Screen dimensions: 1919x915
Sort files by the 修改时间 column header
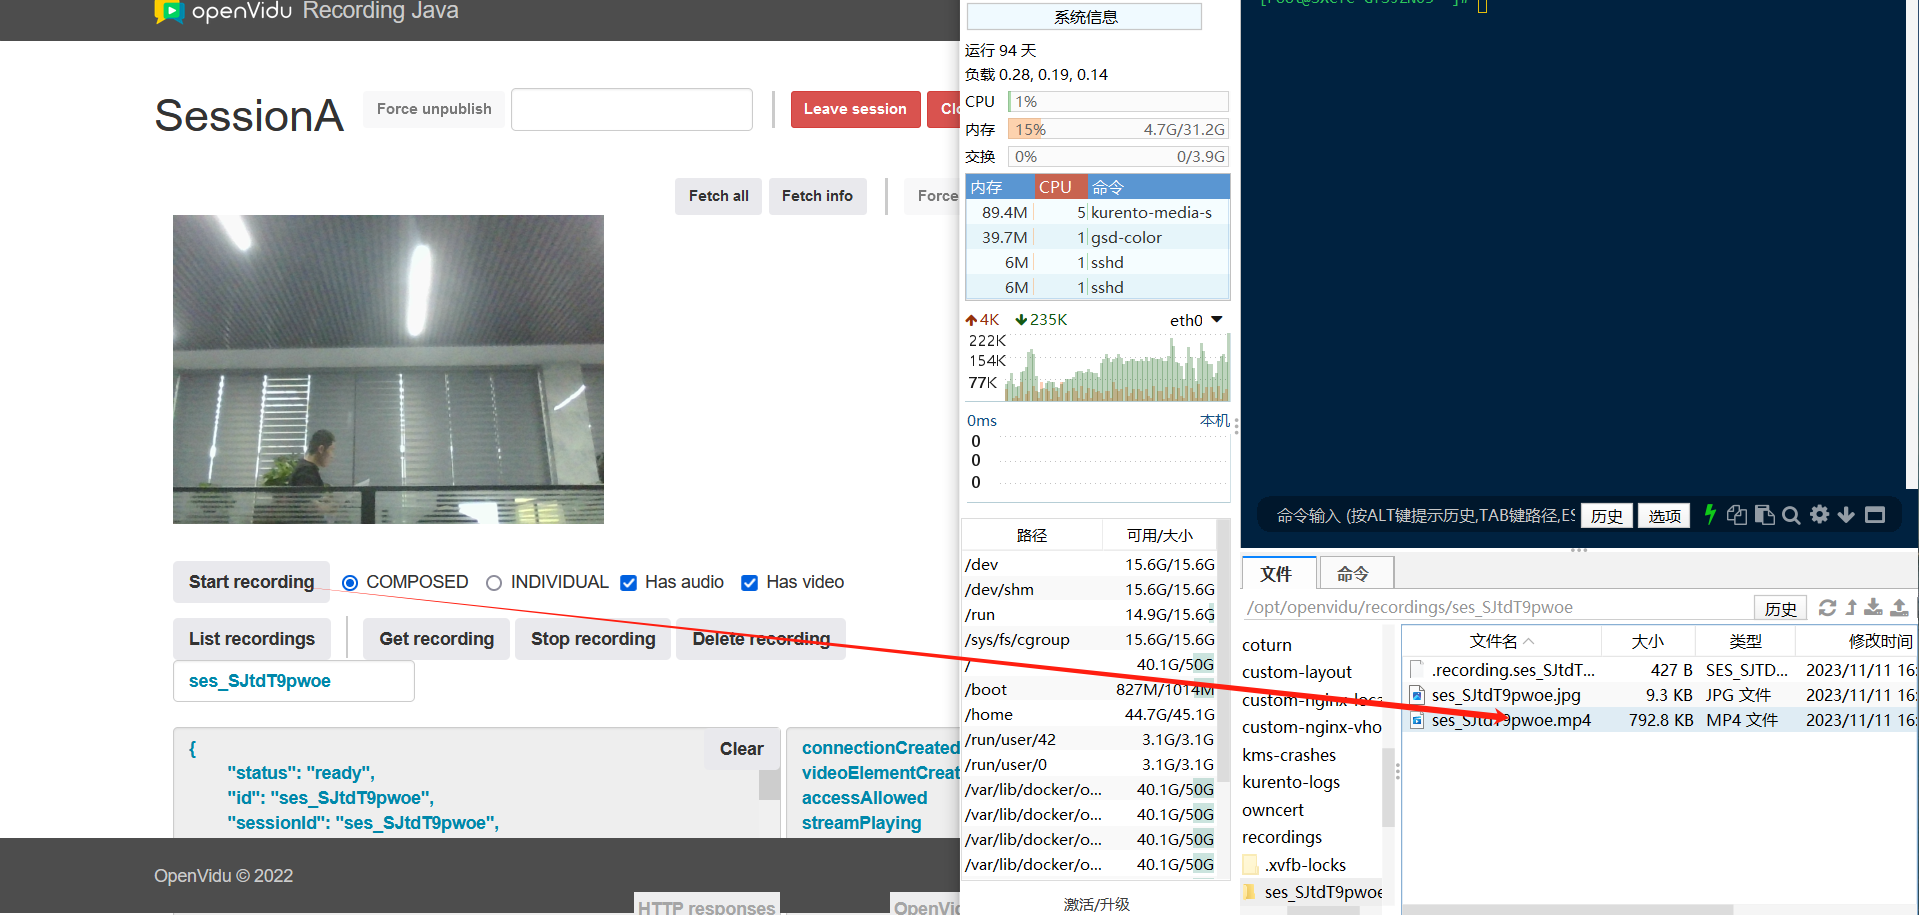pyautogui.click(x=1857, y=641)
